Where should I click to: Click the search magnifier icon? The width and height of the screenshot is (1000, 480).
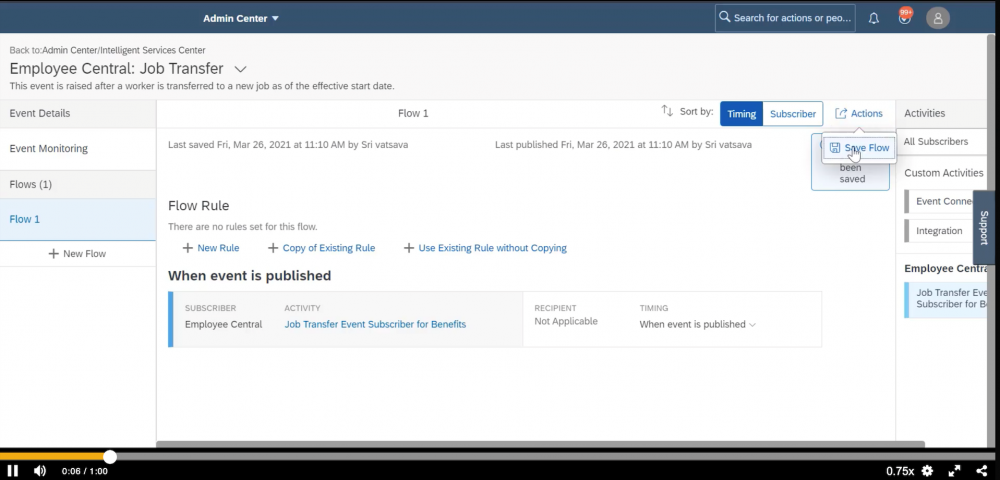724,17
